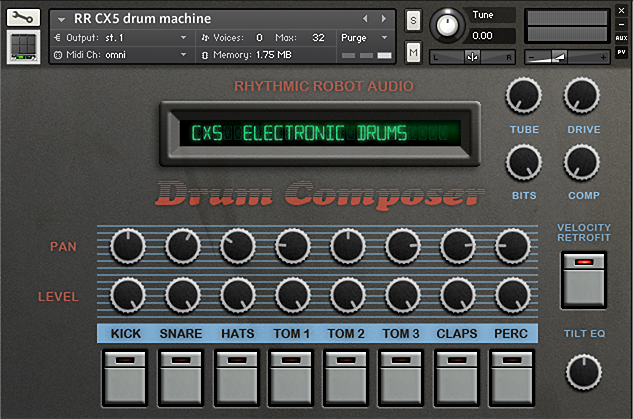Click the KICK level knob
This screenshot has height=419, width=633.
(x=128, y=295)
